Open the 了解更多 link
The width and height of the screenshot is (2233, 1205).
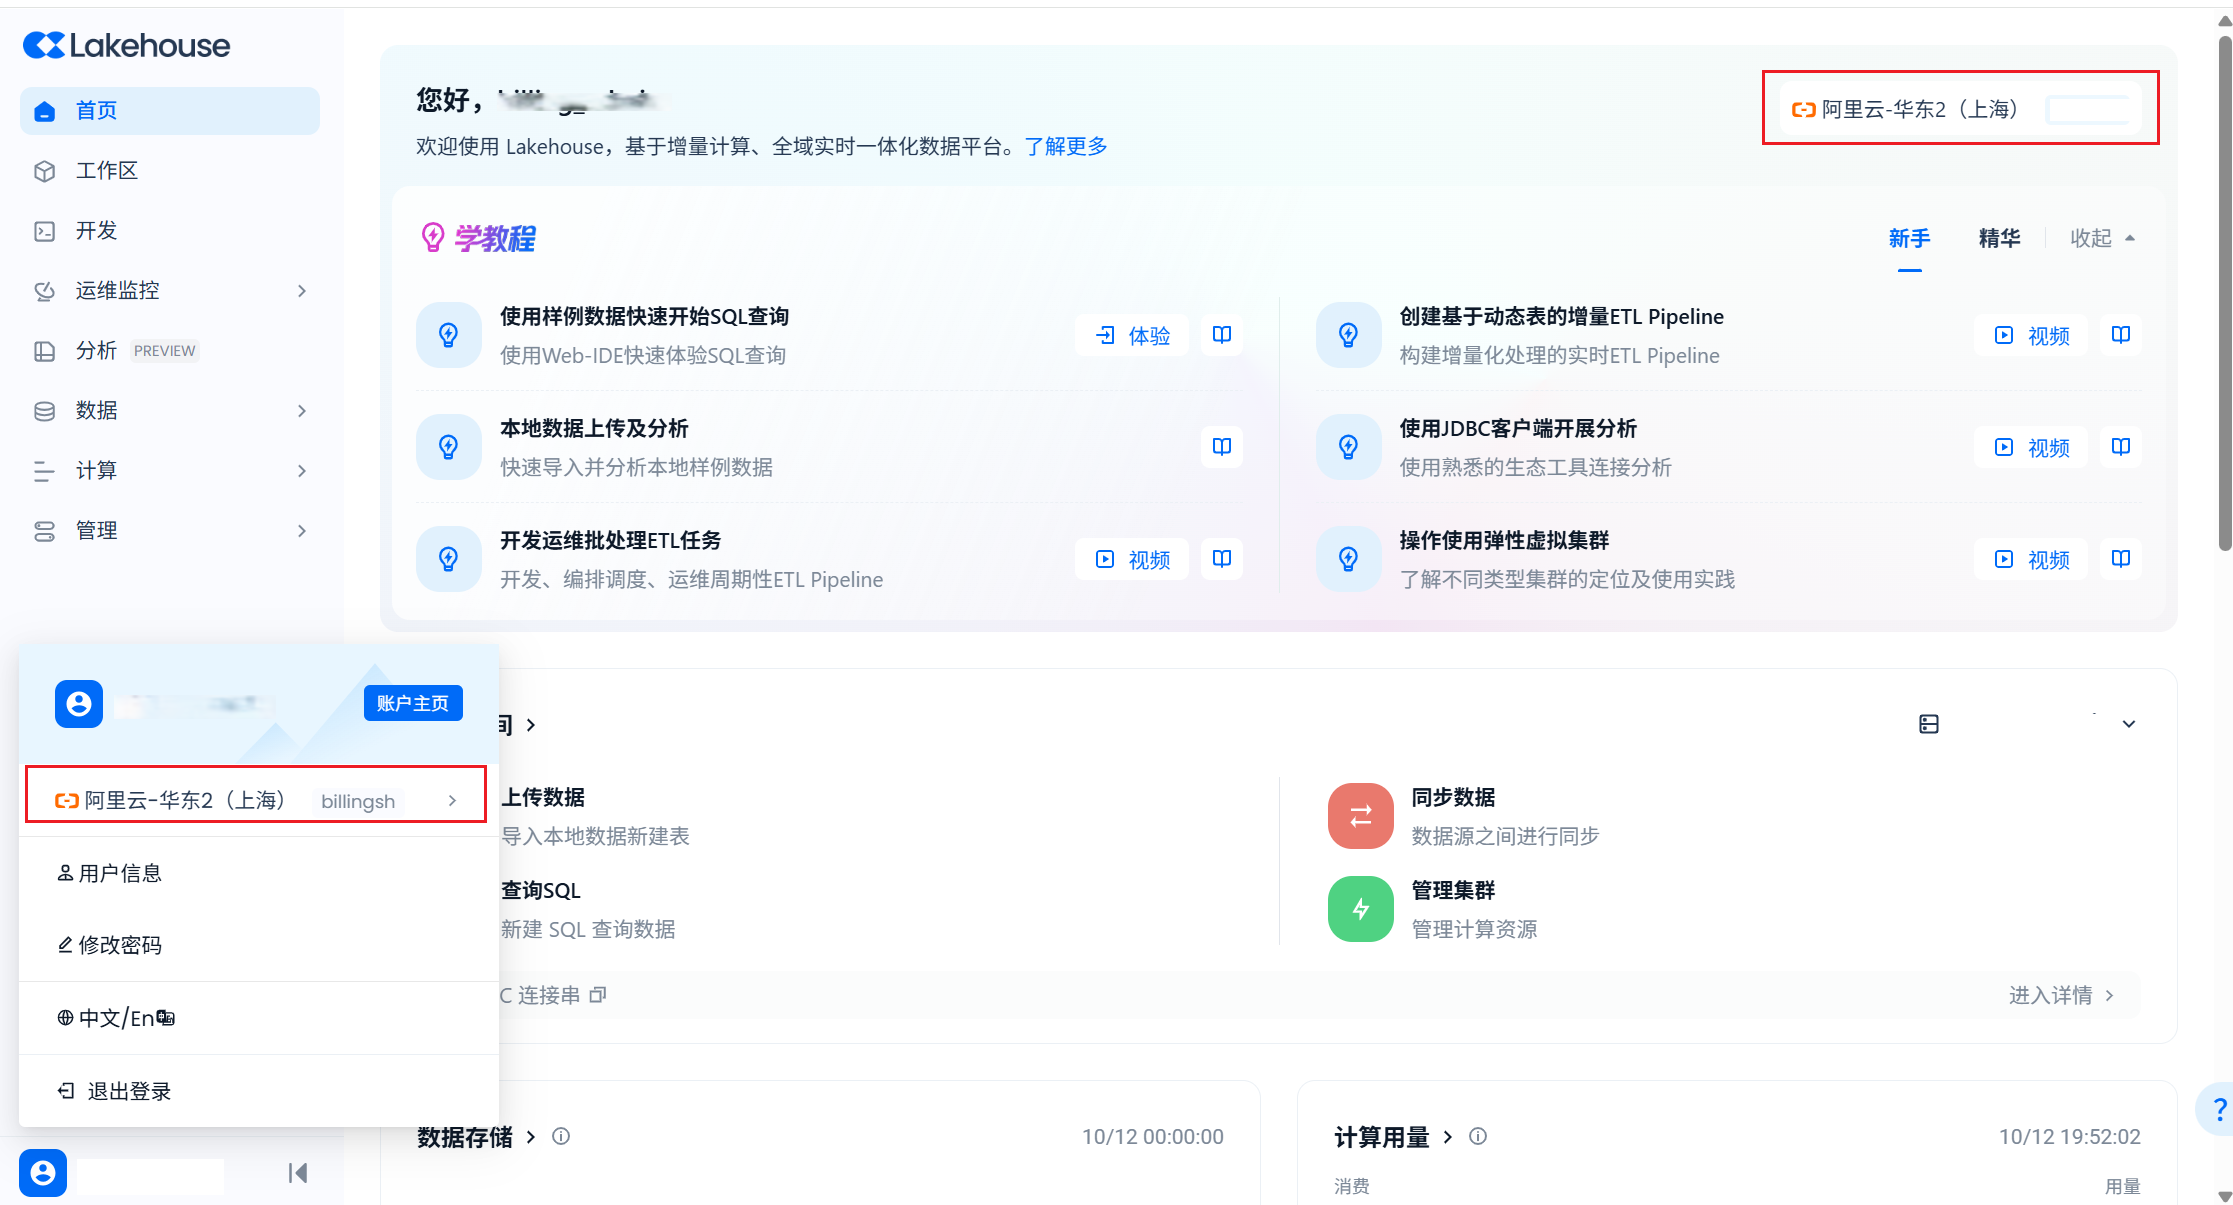pos(1066,147)
